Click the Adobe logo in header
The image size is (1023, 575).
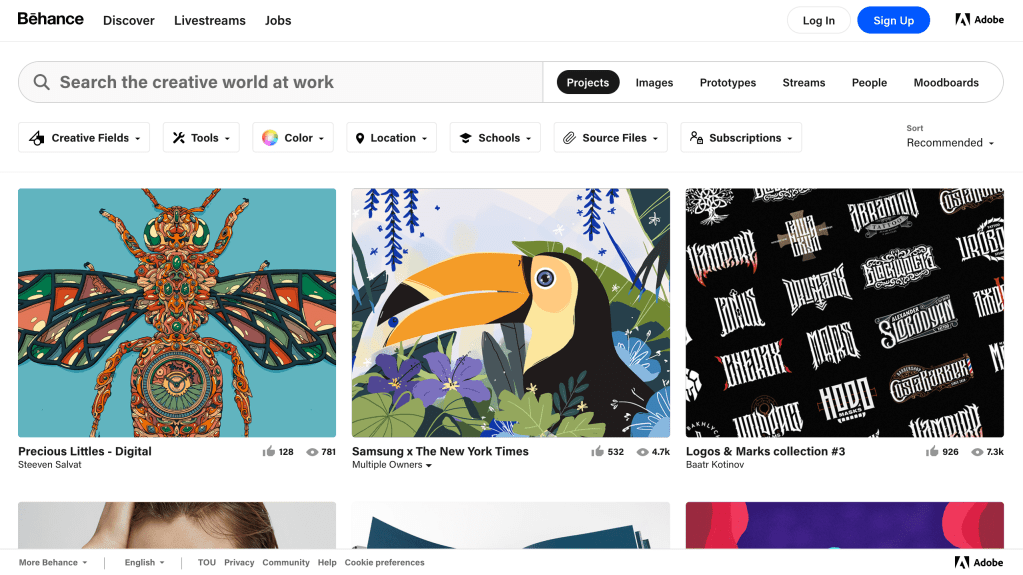979,20
